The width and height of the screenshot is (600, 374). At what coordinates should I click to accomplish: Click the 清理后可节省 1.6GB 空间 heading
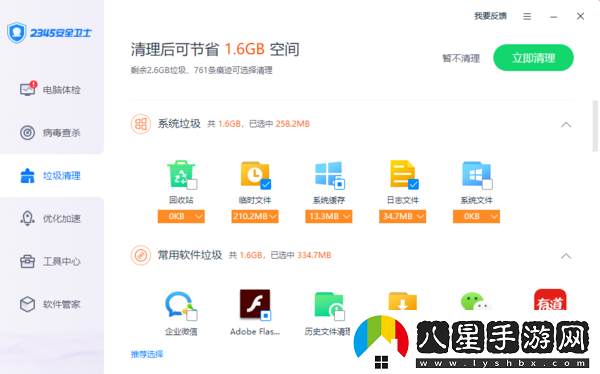(x=215, y=49)
